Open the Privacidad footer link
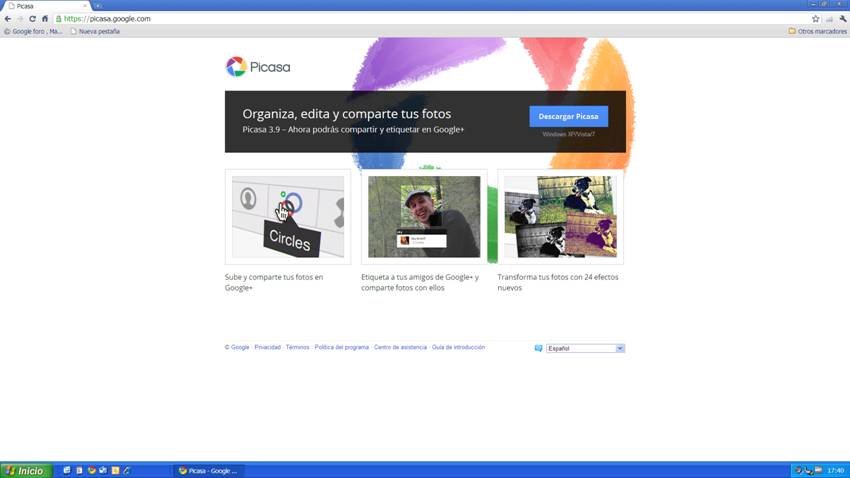The width and height of the screenshot is (850, 478). point(268,347)
